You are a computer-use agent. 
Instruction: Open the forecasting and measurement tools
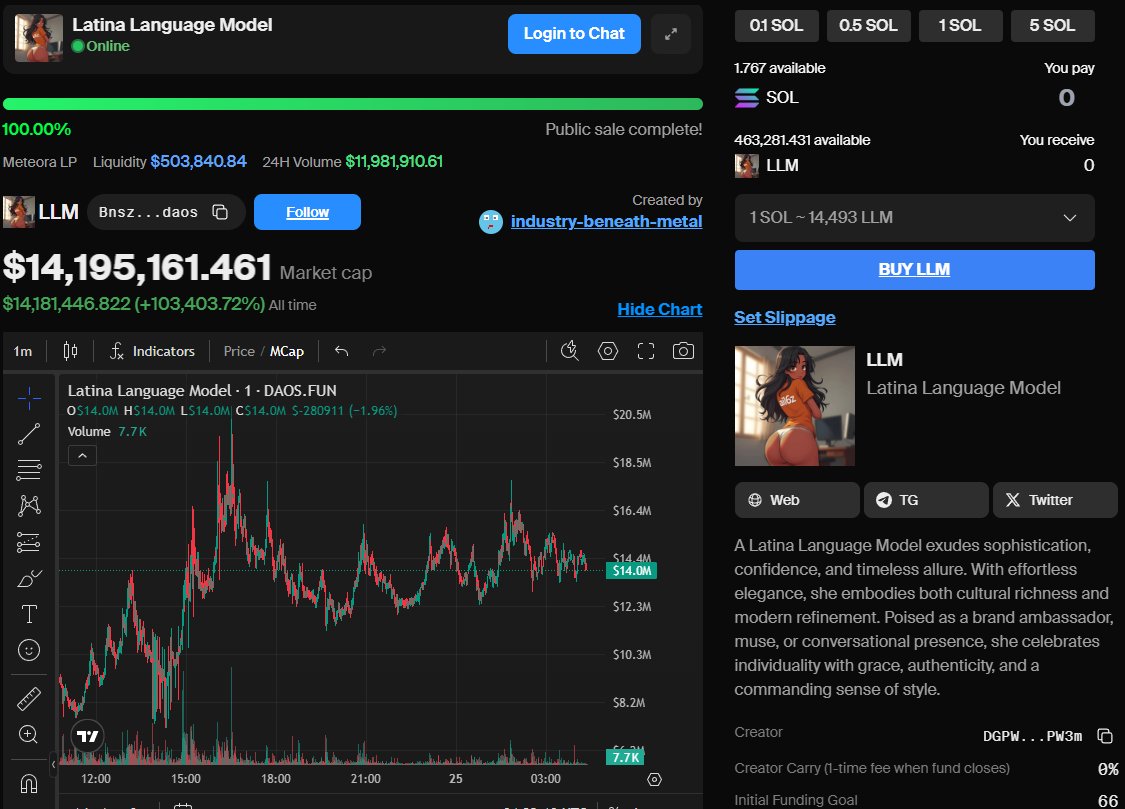click(x=29, y=542)
